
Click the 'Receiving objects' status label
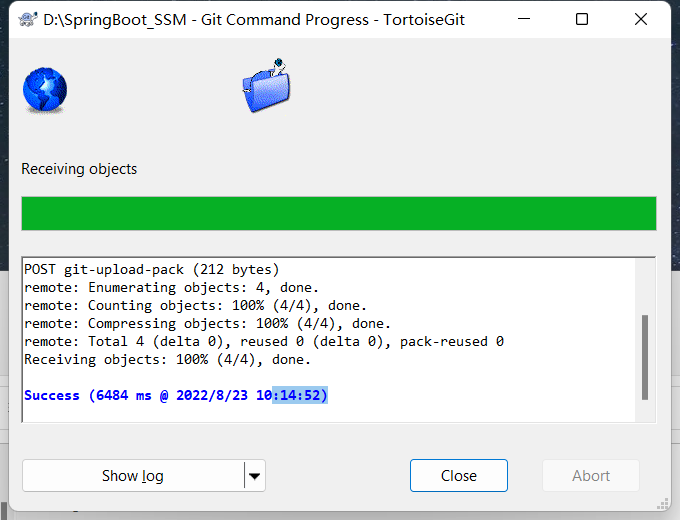79,169
